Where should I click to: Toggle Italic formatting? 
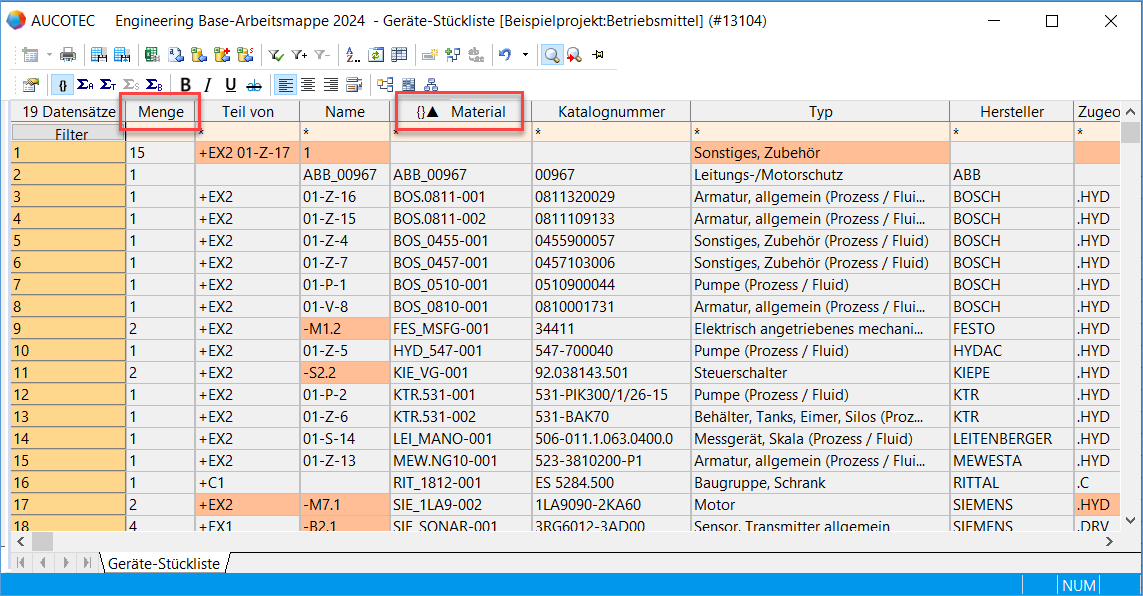[x=208, y=85]
